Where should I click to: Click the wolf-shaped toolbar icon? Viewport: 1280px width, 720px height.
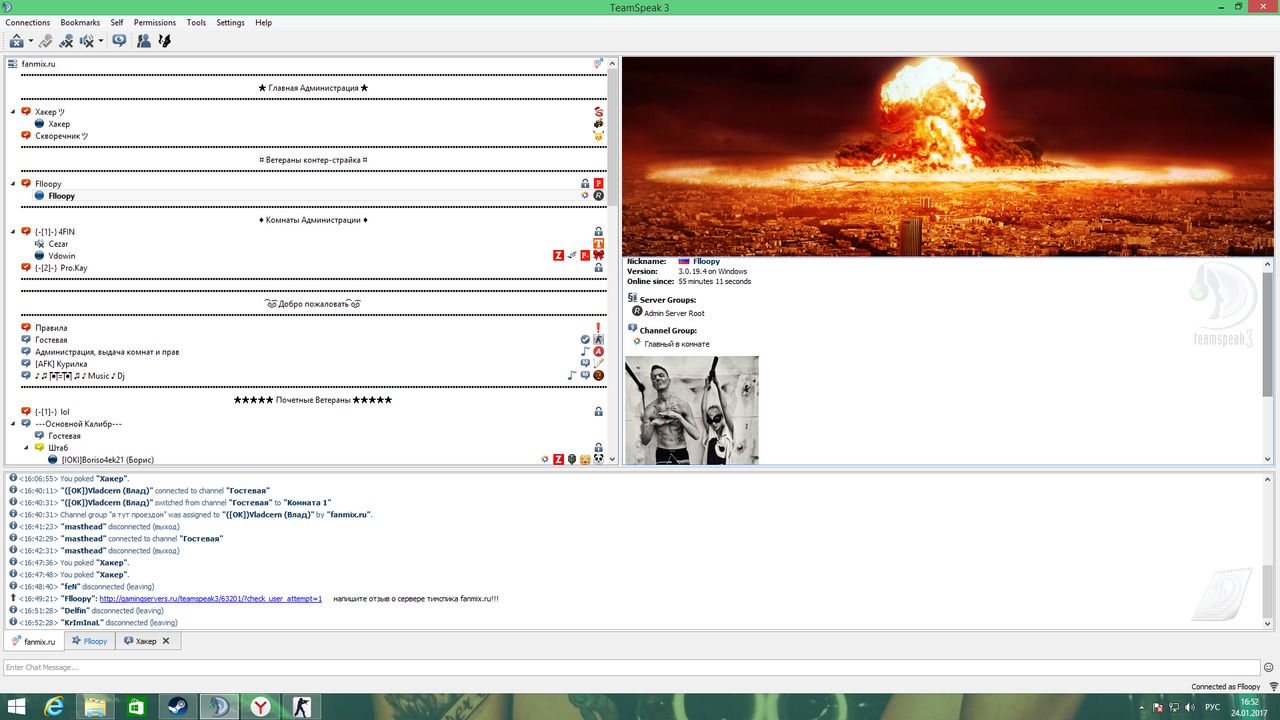tap(165, 41)
